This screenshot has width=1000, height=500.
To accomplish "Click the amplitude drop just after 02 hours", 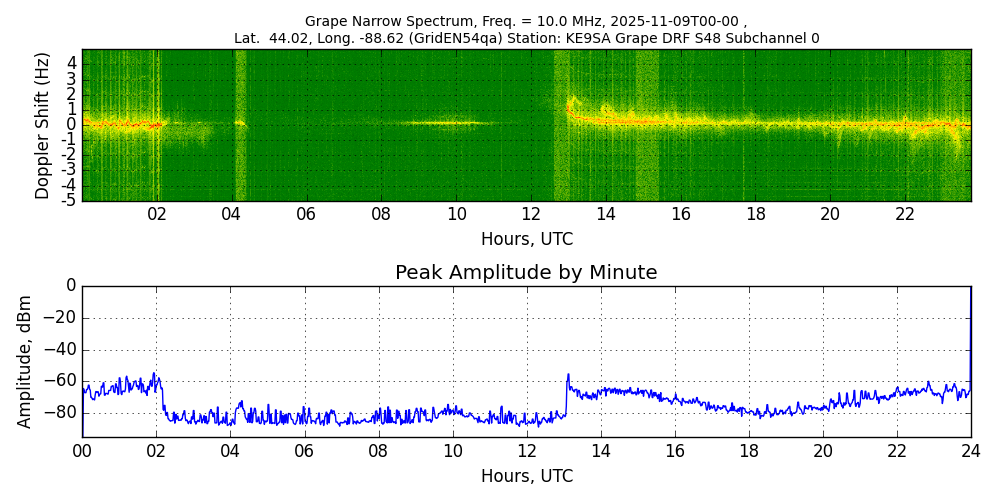I will point(163,398).
